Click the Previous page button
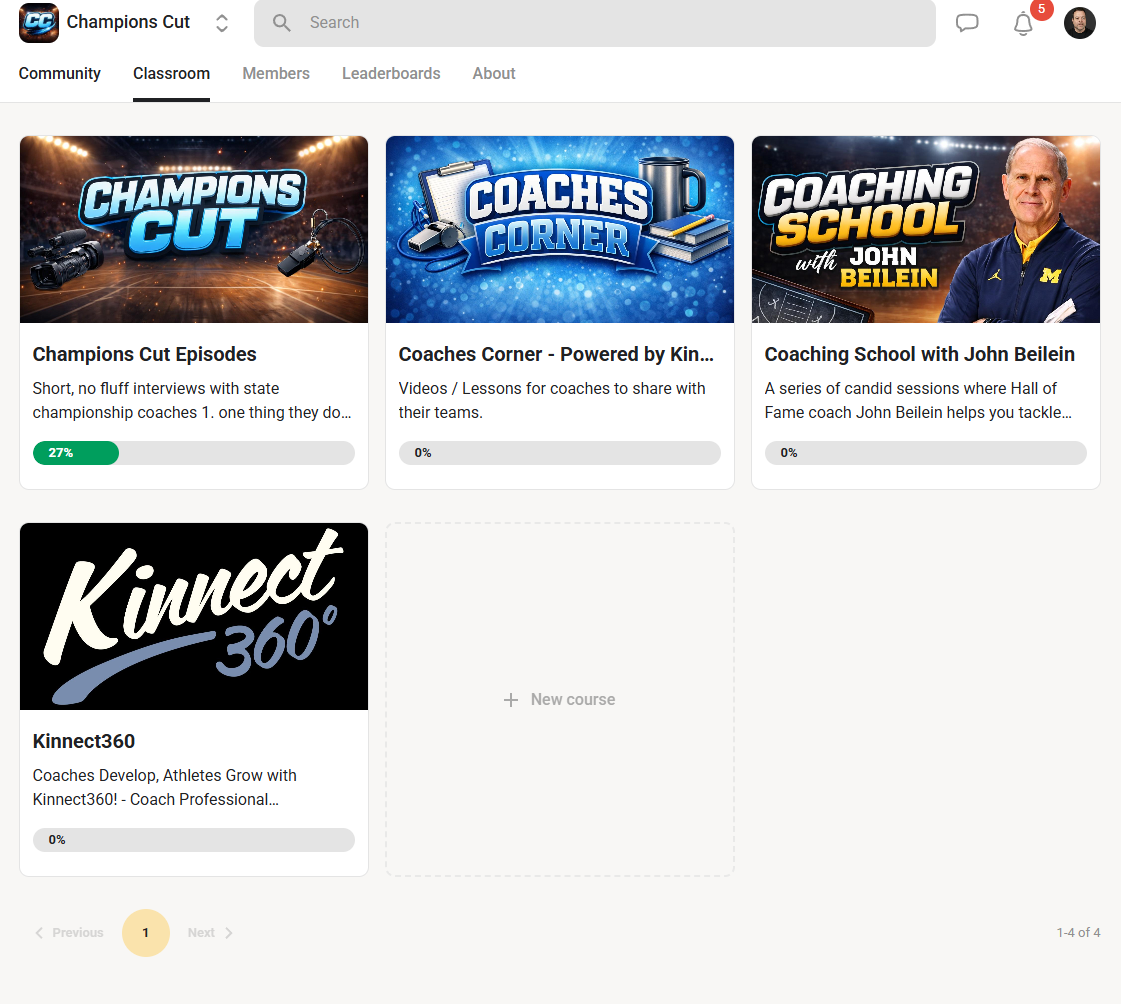 (x=69, y=933)
